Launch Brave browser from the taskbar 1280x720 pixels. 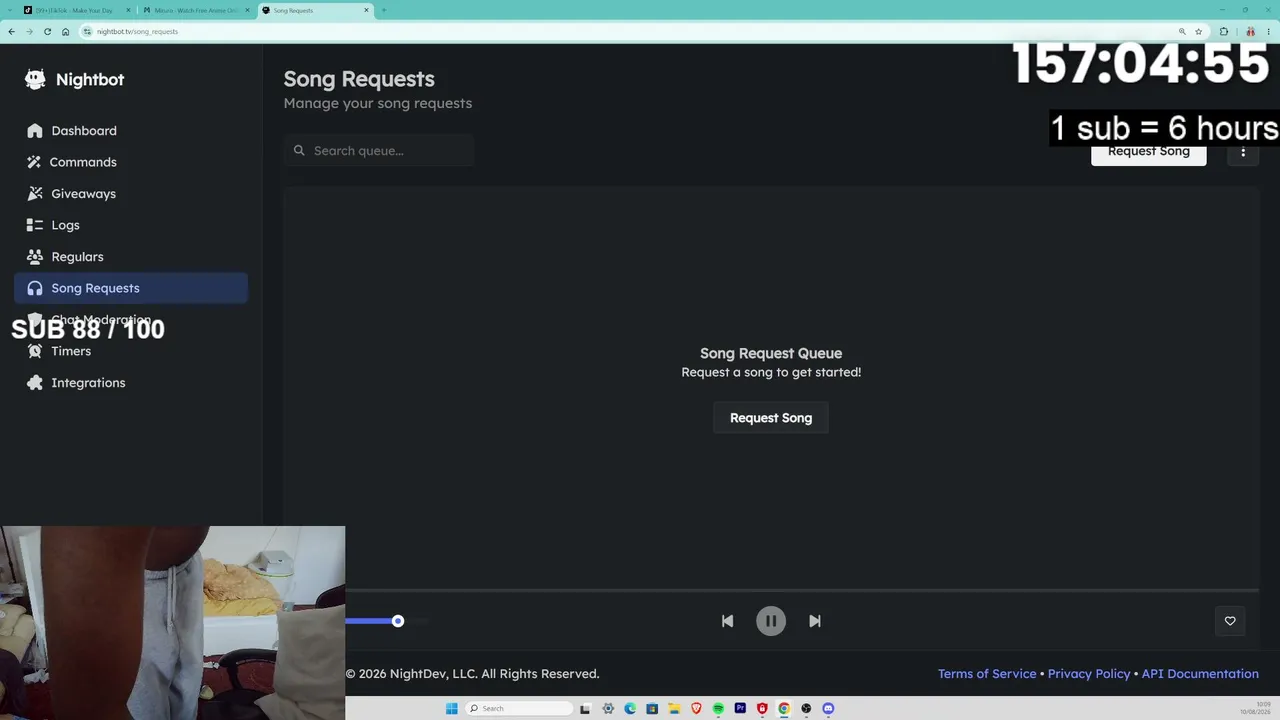pyautogui.click(x=696, y=709)
